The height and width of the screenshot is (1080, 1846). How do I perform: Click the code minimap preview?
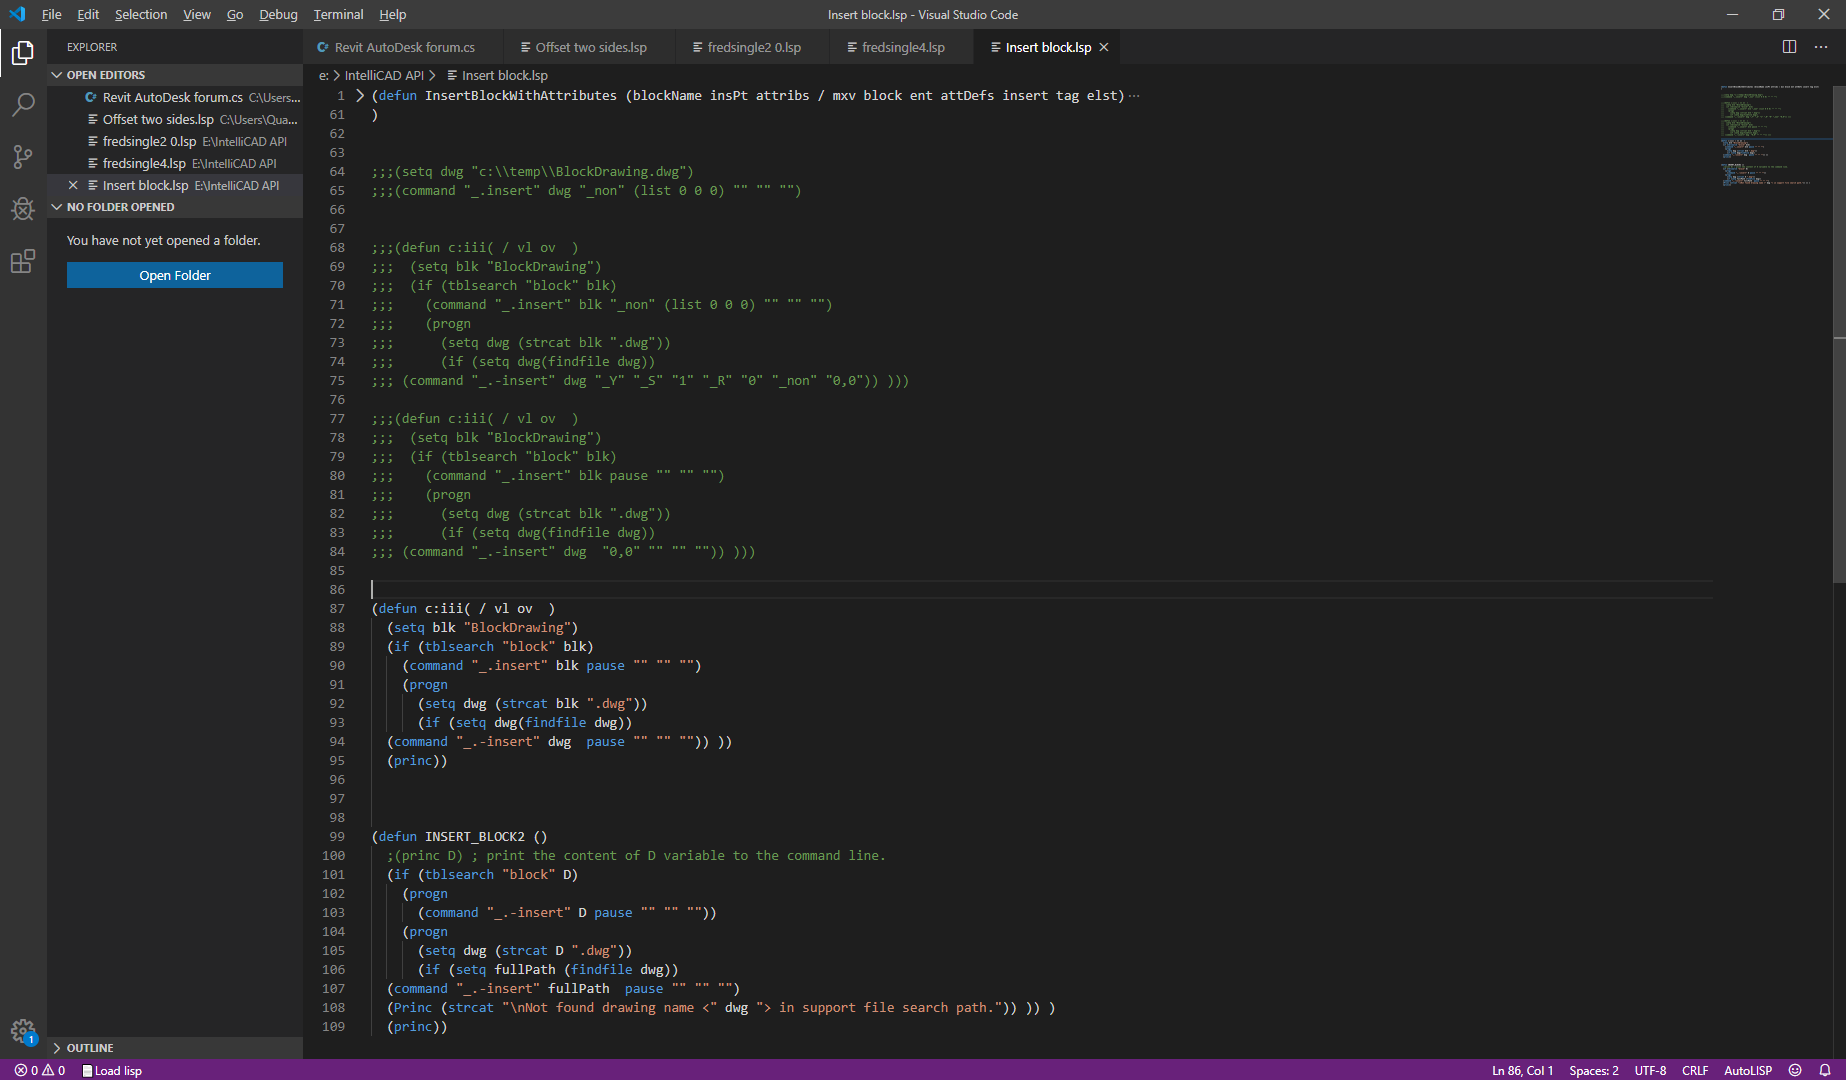1775,135
